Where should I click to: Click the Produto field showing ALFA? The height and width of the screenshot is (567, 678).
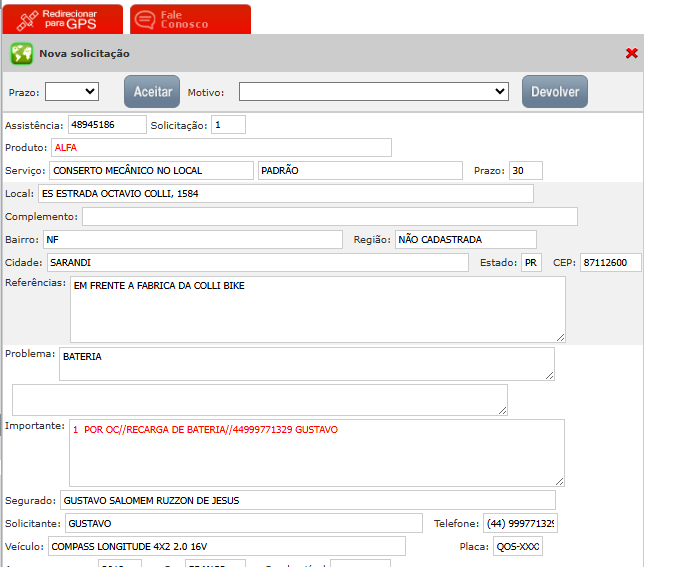coord(220,148)
